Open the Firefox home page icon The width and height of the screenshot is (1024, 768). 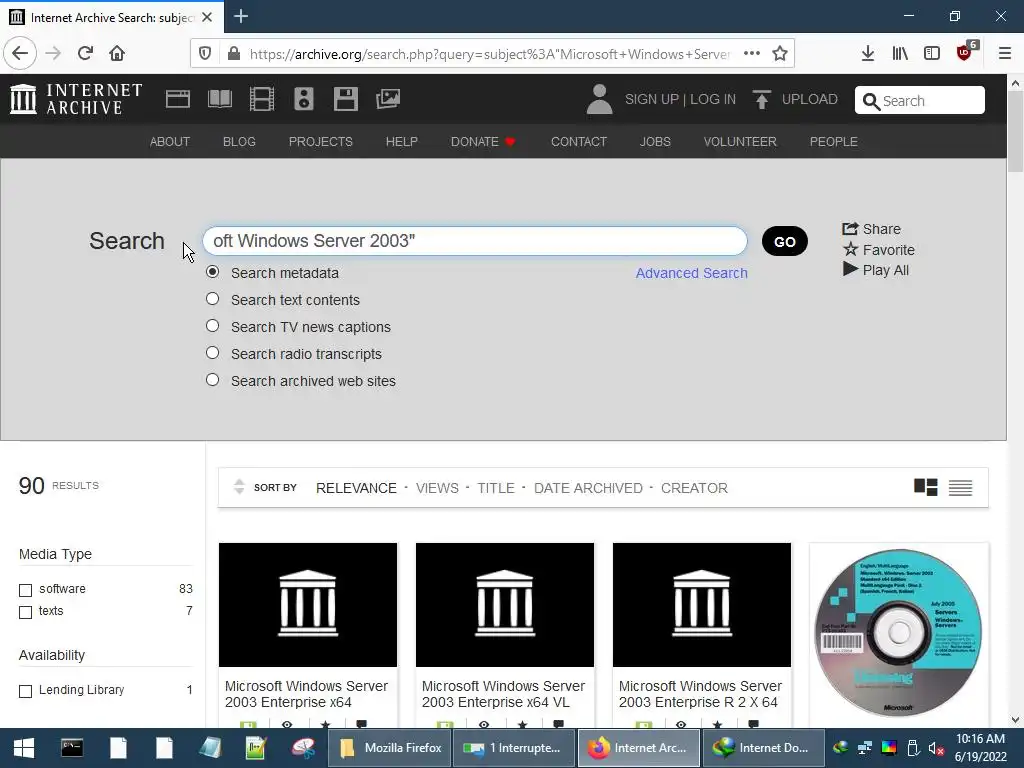coord(117,54)
